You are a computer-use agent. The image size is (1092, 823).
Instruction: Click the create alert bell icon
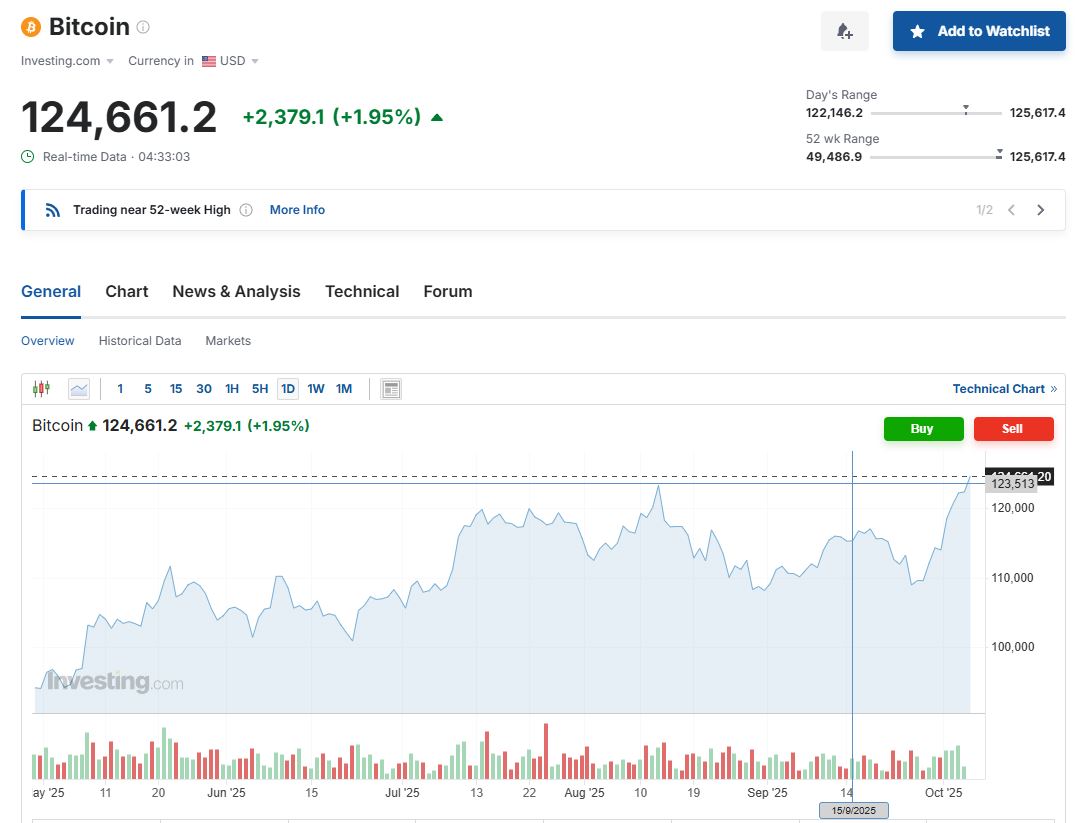844,31
